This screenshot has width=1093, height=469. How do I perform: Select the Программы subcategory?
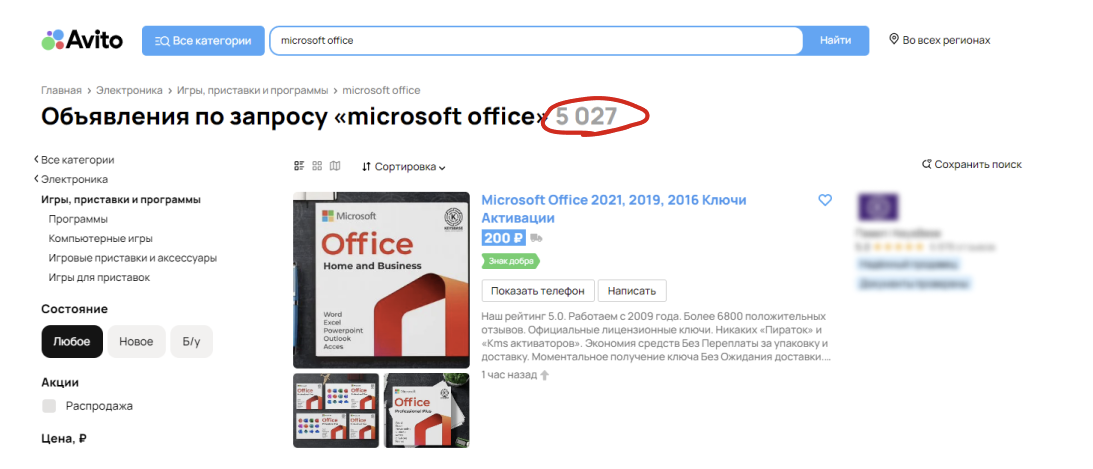click(78, 219)
